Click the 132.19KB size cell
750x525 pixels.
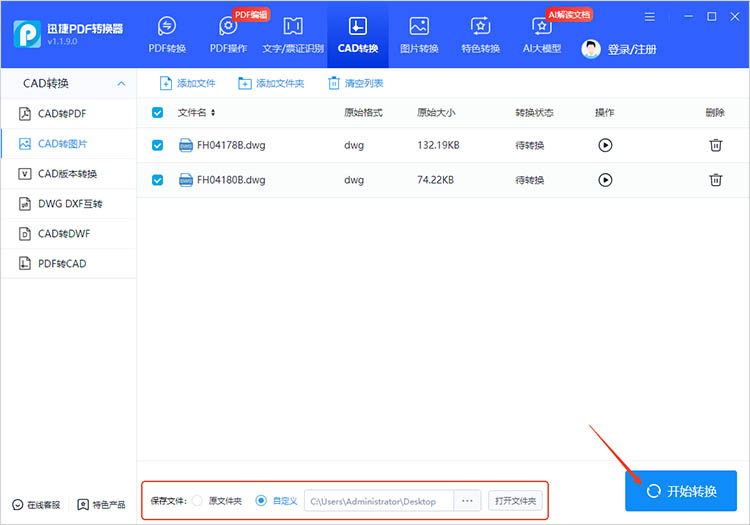[x=438, y=145]
